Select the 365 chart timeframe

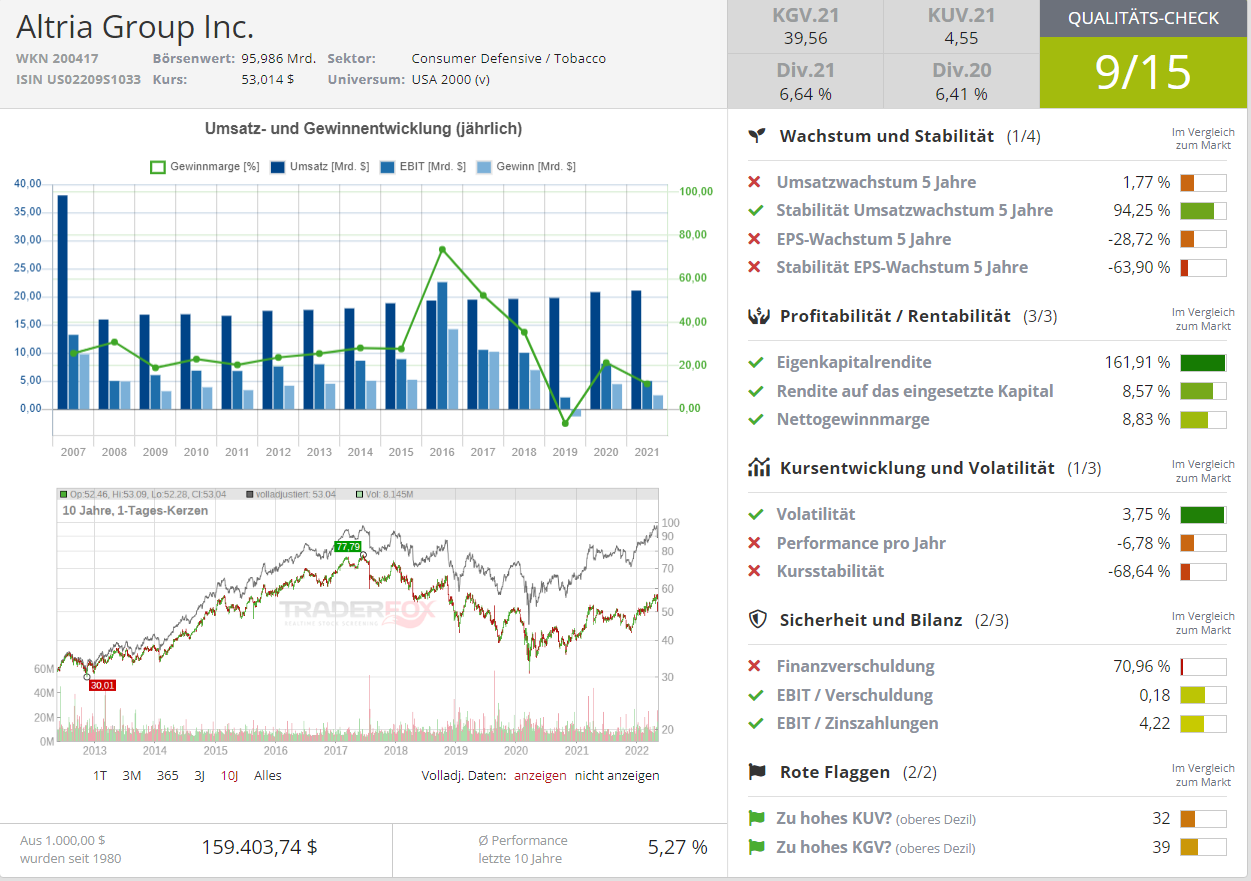coord(167,775)
